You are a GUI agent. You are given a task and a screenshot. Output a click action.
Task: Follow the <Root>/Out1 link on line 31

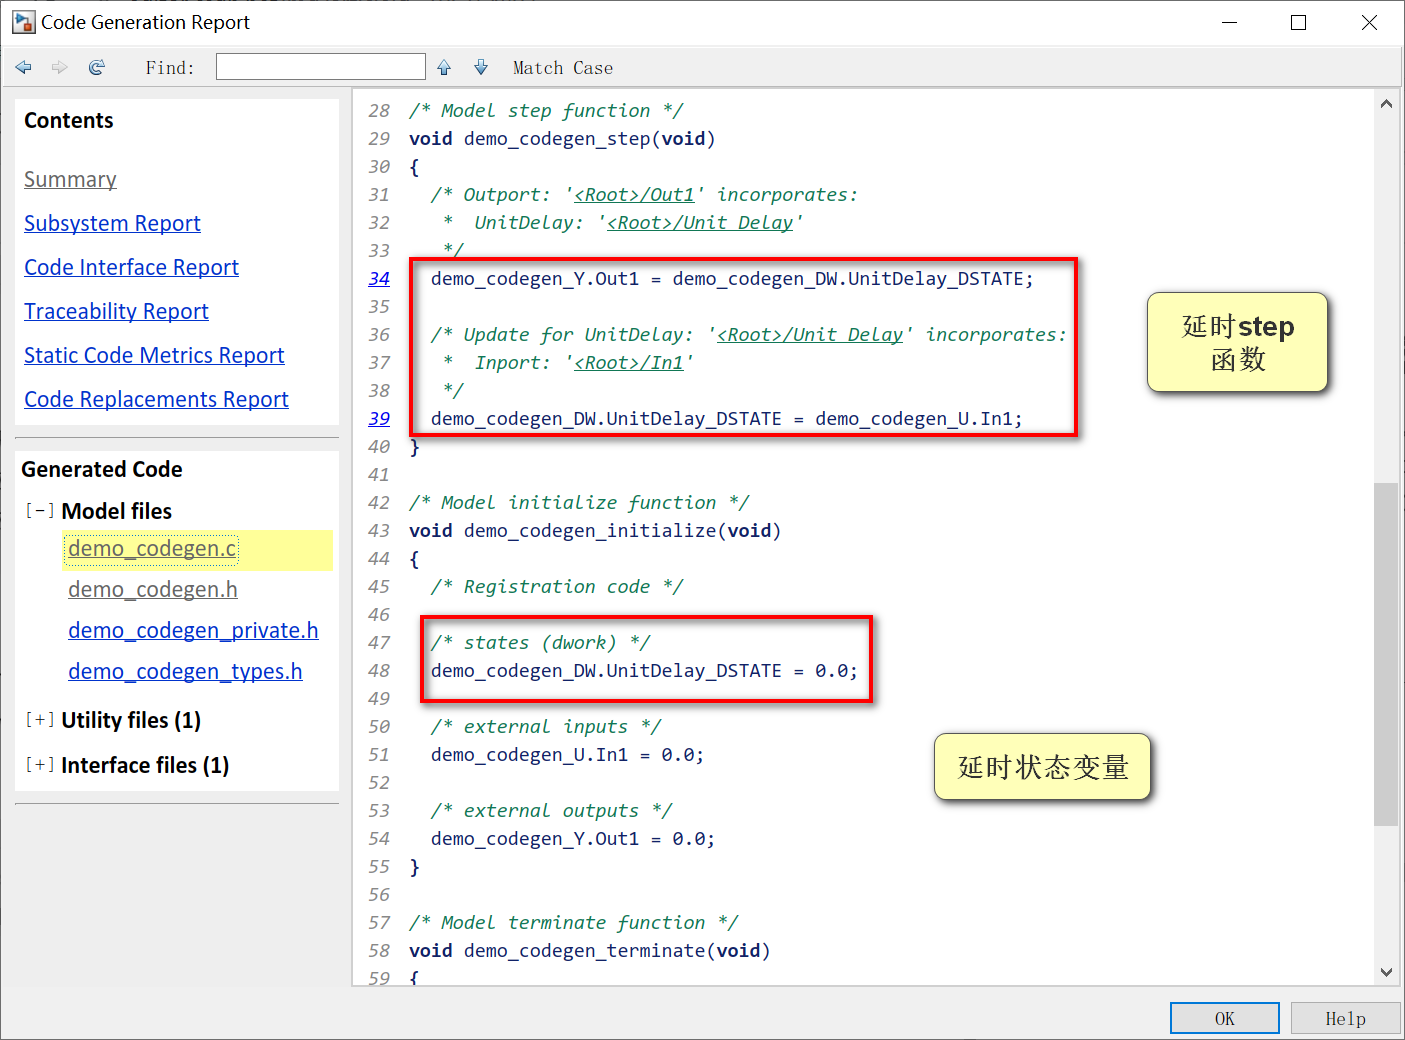click(634, 195)
